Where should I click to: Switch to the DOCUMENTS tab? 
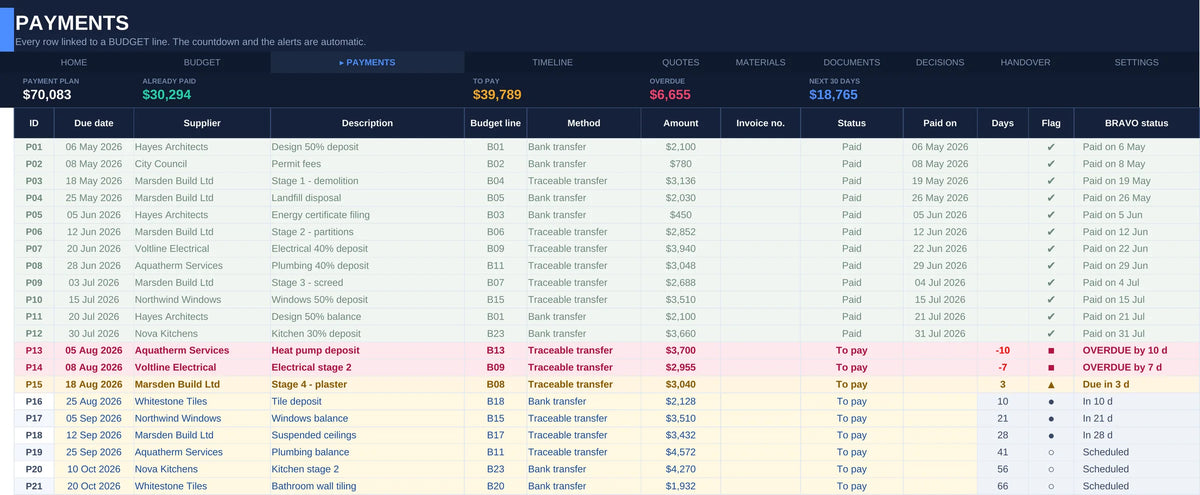(x=851, y=62)
